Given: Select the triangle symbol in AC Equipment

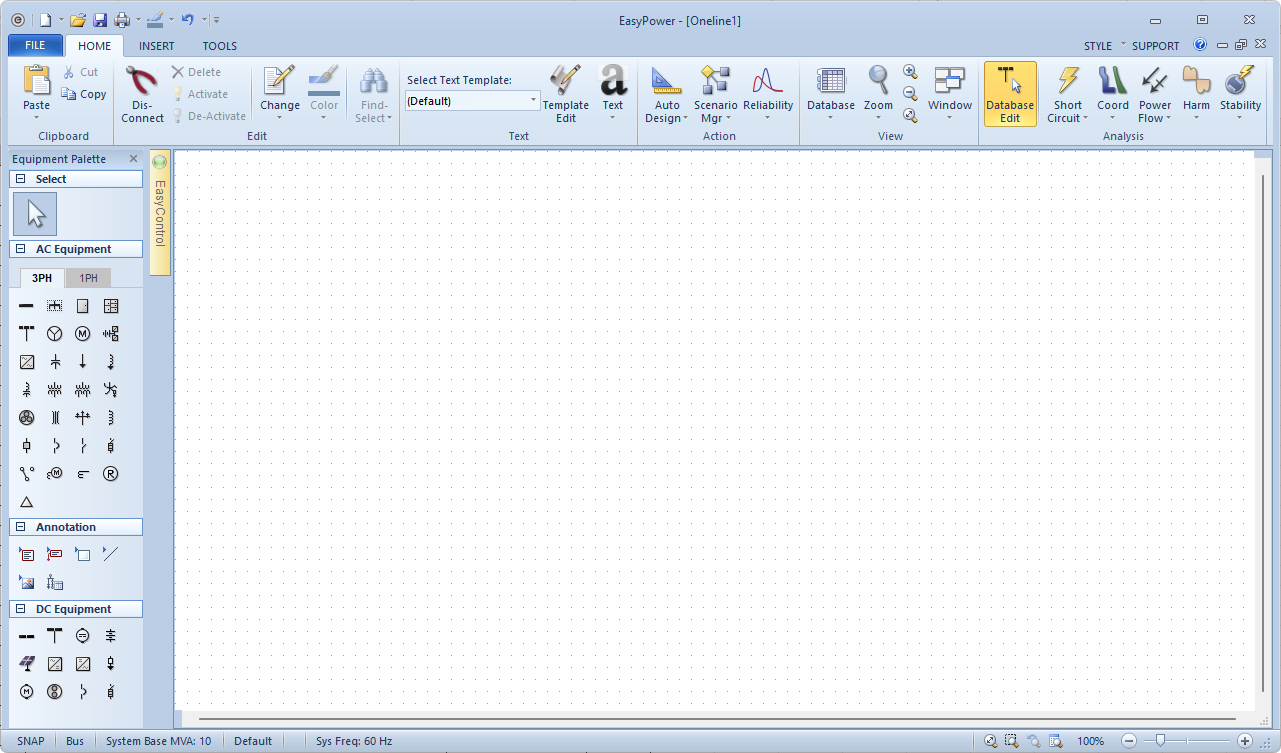Looking at the screenshot, I should (27, 502).
